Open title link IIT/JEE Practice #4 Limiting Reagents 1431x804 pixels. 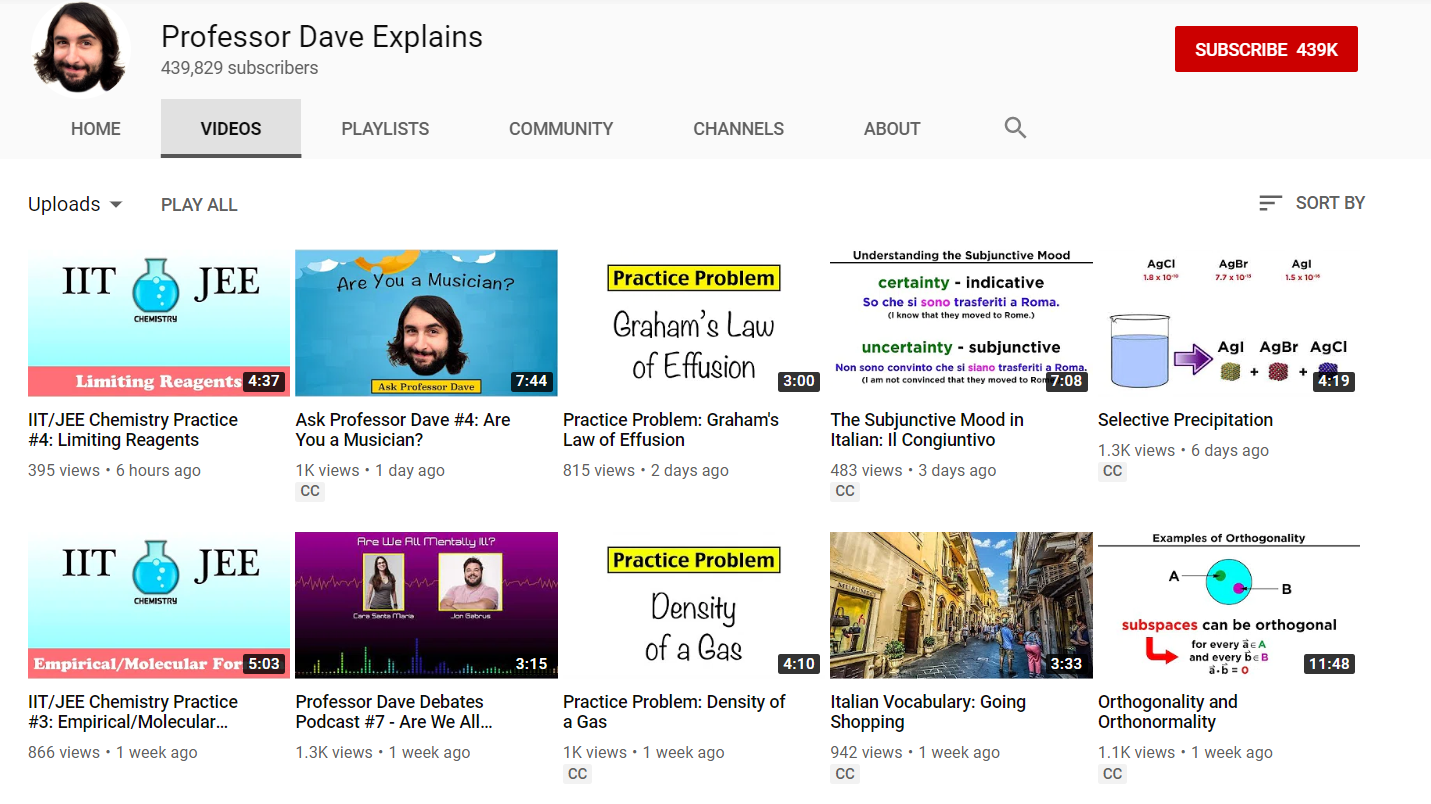tap(133, 430)
